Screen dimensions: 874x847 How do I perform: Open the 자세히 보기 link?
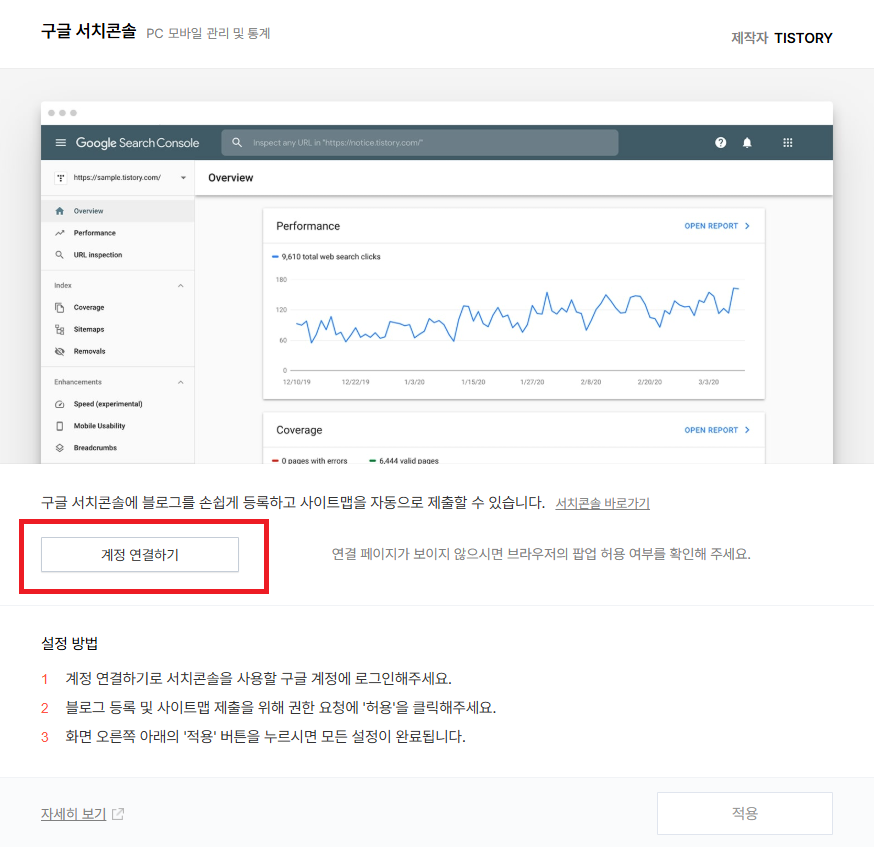coord(74,814)
